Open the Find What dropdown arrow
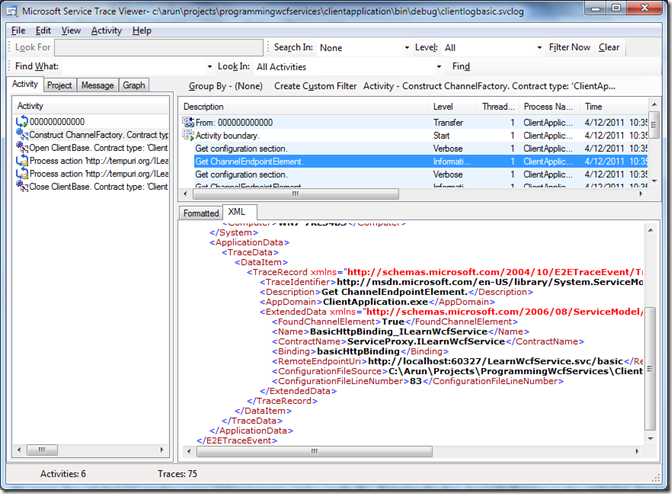 (210, 66)
